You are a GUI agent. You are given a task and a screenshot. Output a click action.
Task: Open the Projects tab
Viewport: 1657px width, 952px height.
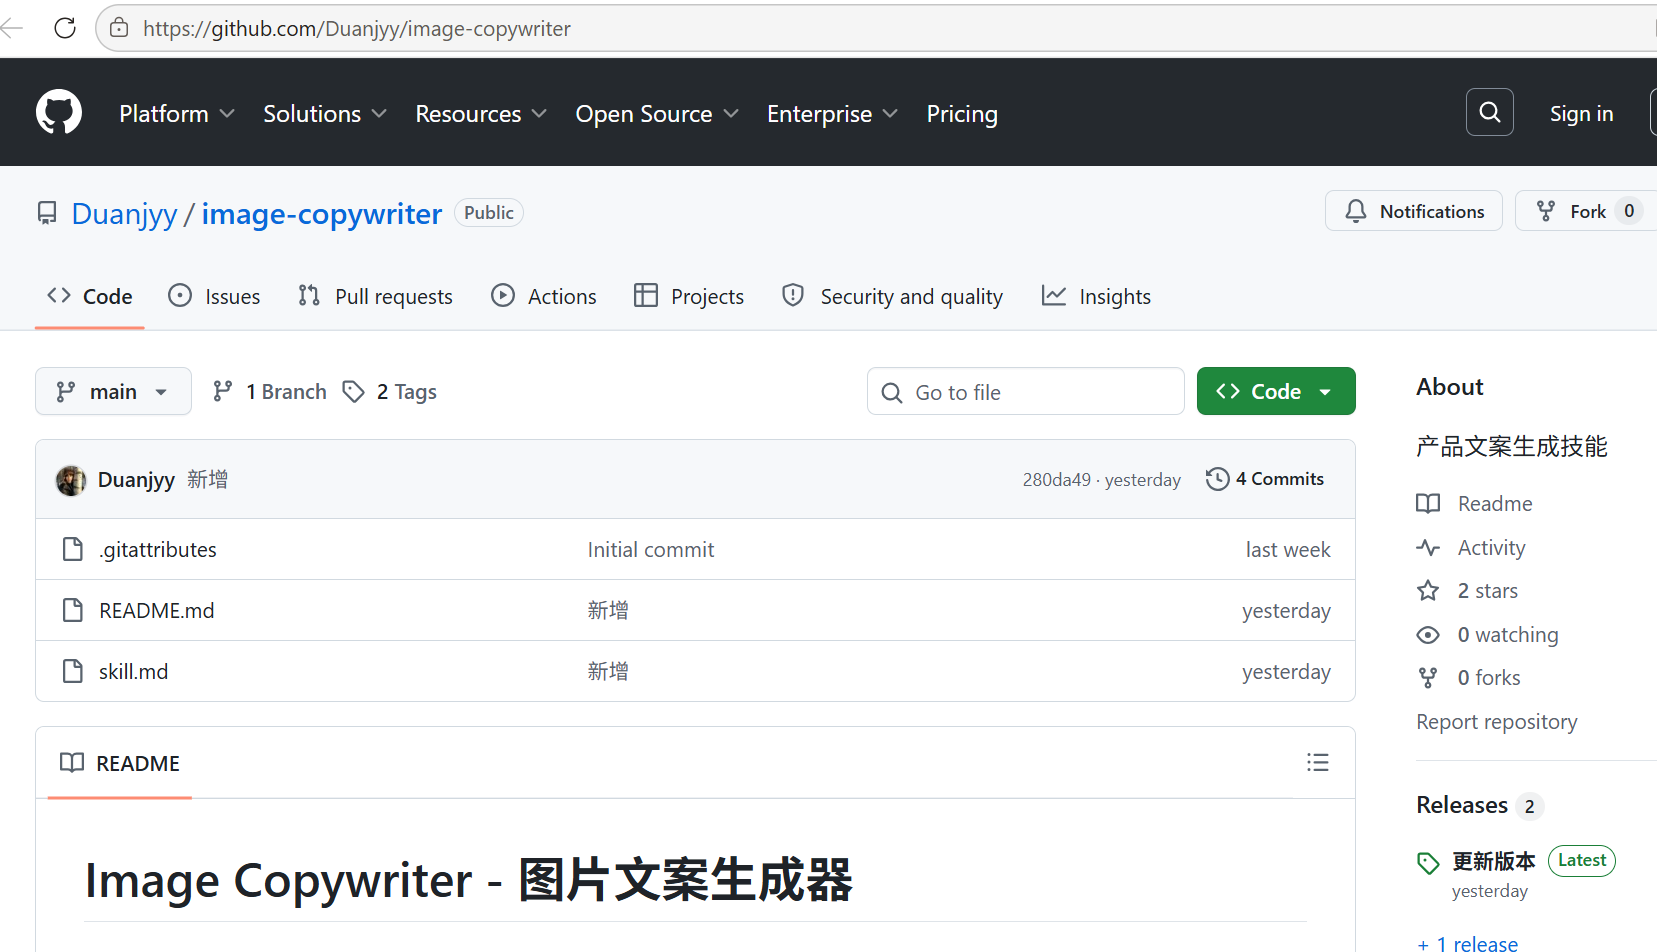click(689, 296)
